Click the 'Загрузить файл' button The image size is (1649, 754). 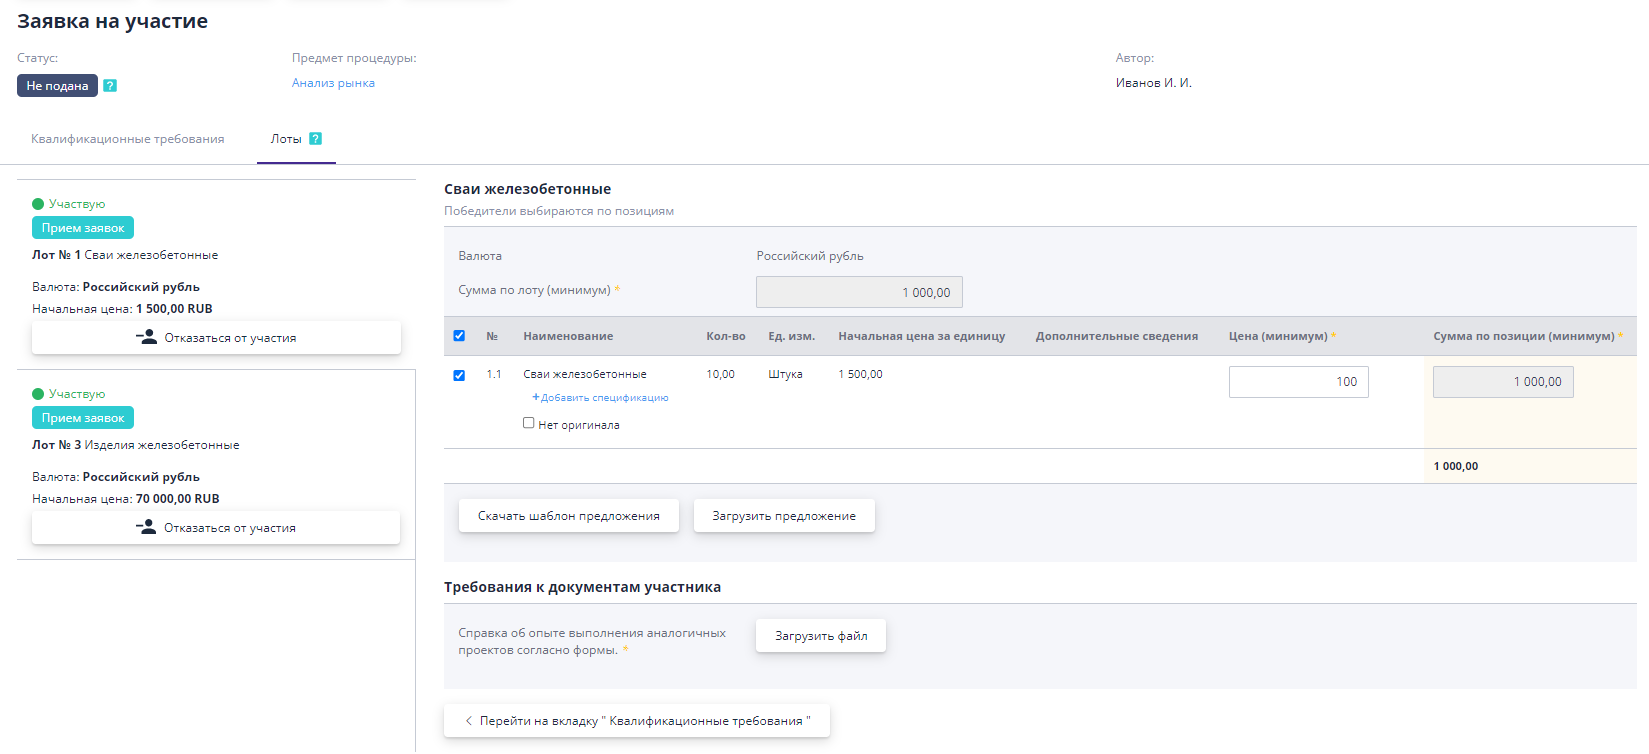coord(820,636)
